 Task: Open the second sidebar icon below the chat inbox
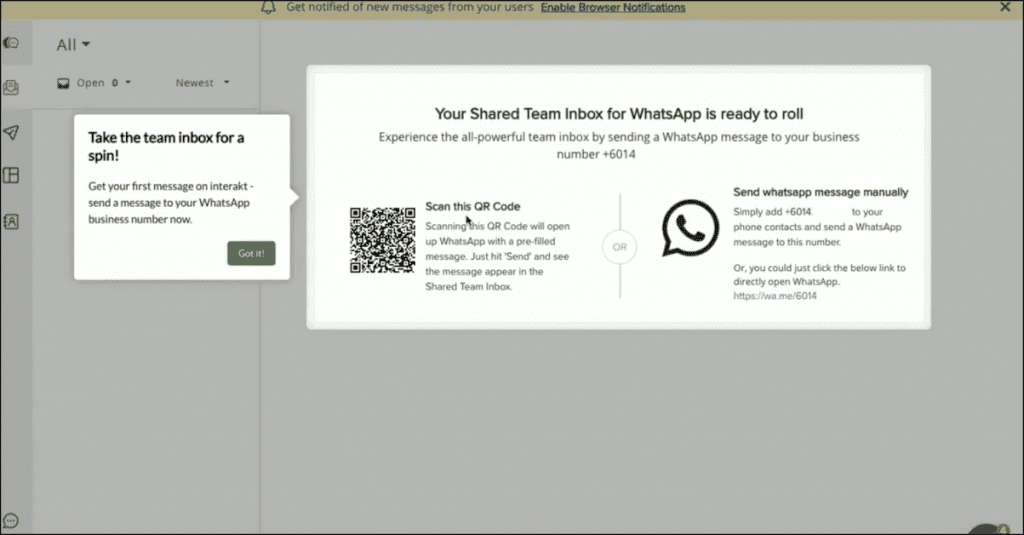click(x=11, y=88)
